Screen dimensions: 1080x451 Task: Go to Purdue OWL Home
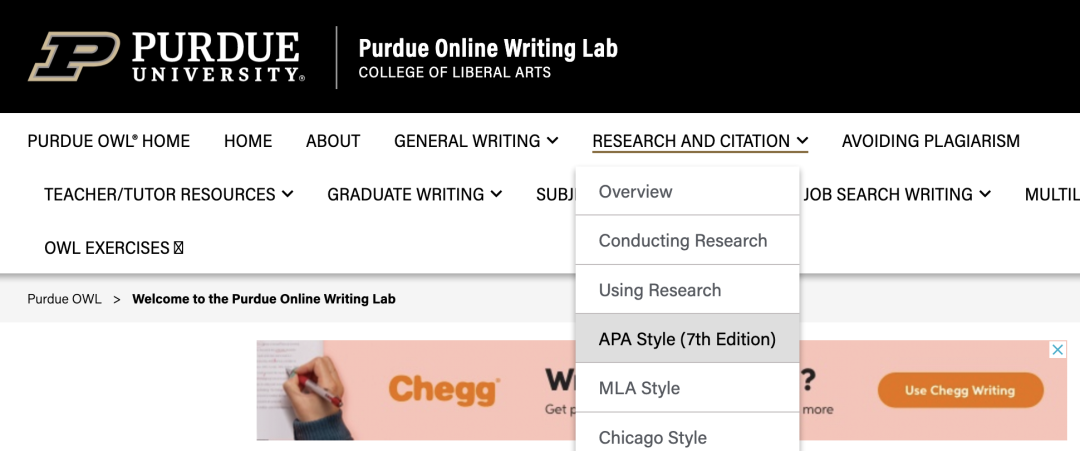(x=109, y=141)
